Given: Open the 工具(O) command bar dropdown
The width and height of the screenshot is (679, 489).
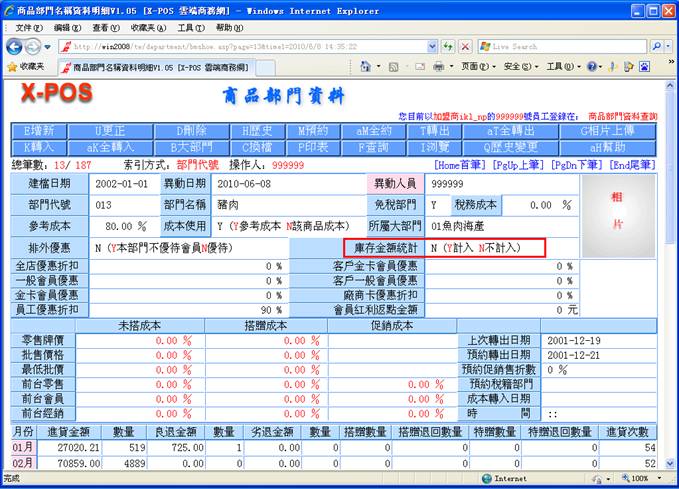Looking at the screenshot, I should [x=560, y=66].
